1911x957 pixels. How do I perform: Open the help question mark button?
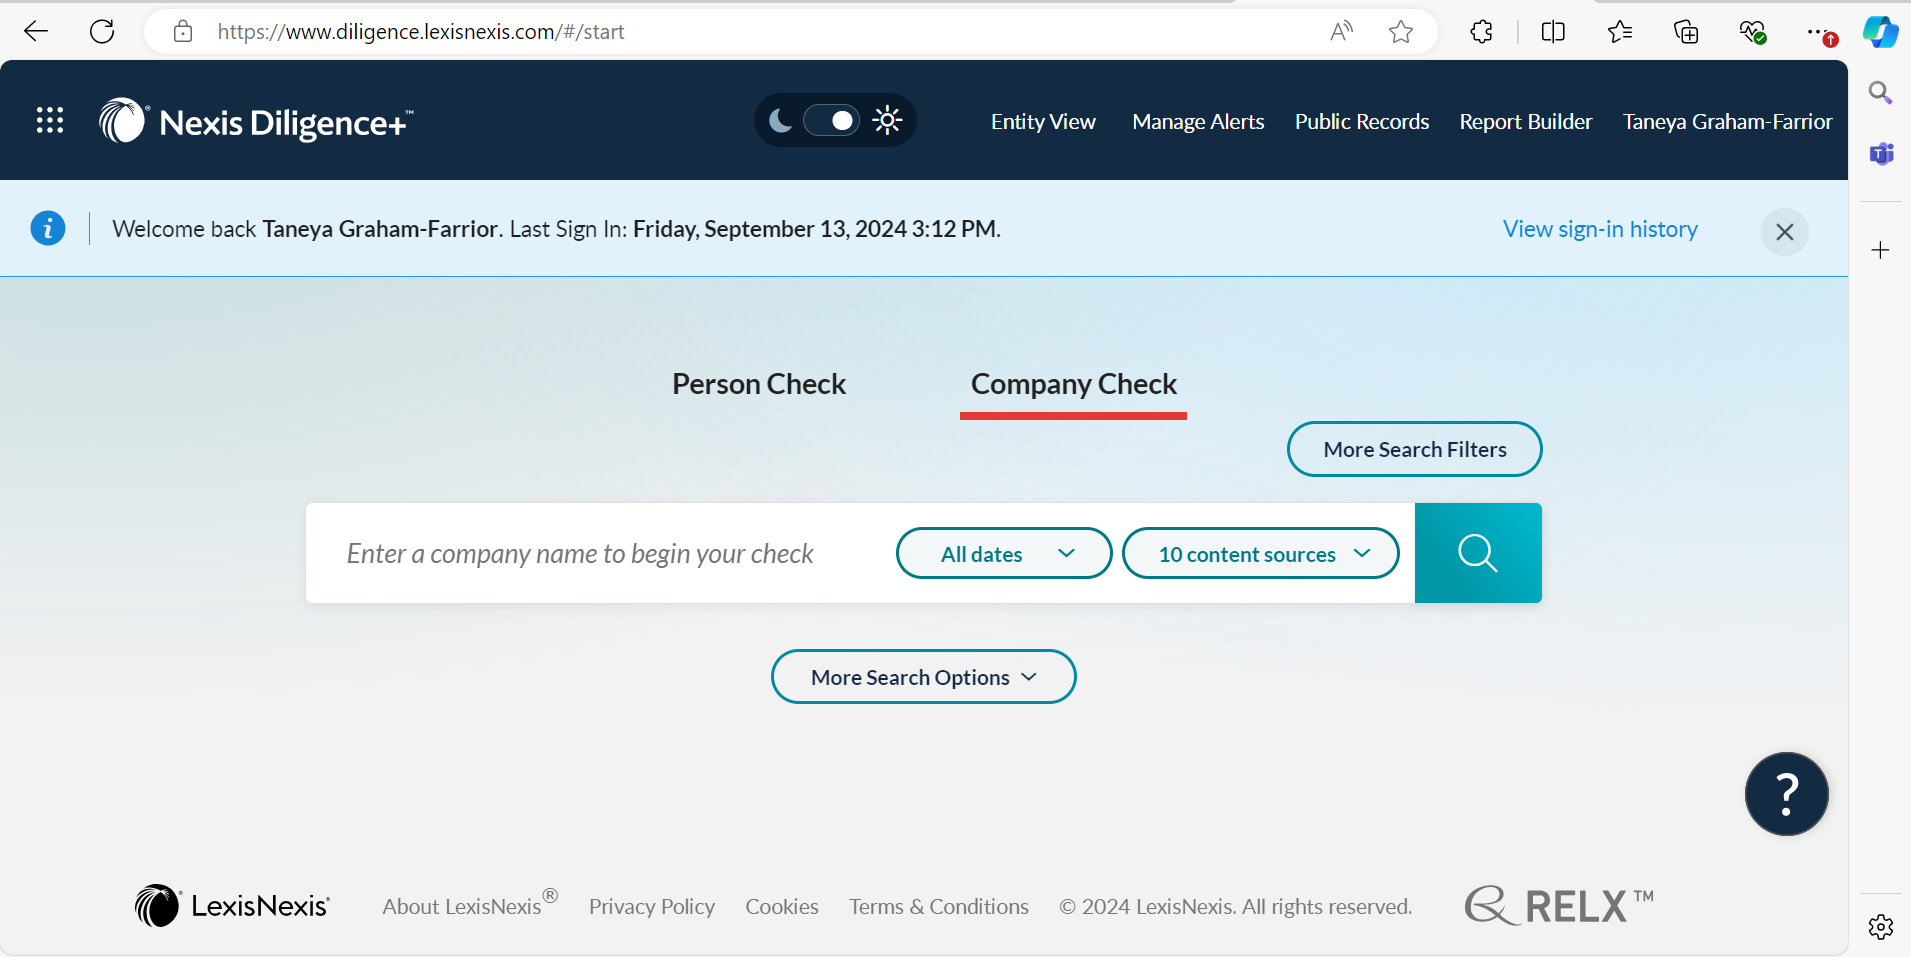[1786, 794]
